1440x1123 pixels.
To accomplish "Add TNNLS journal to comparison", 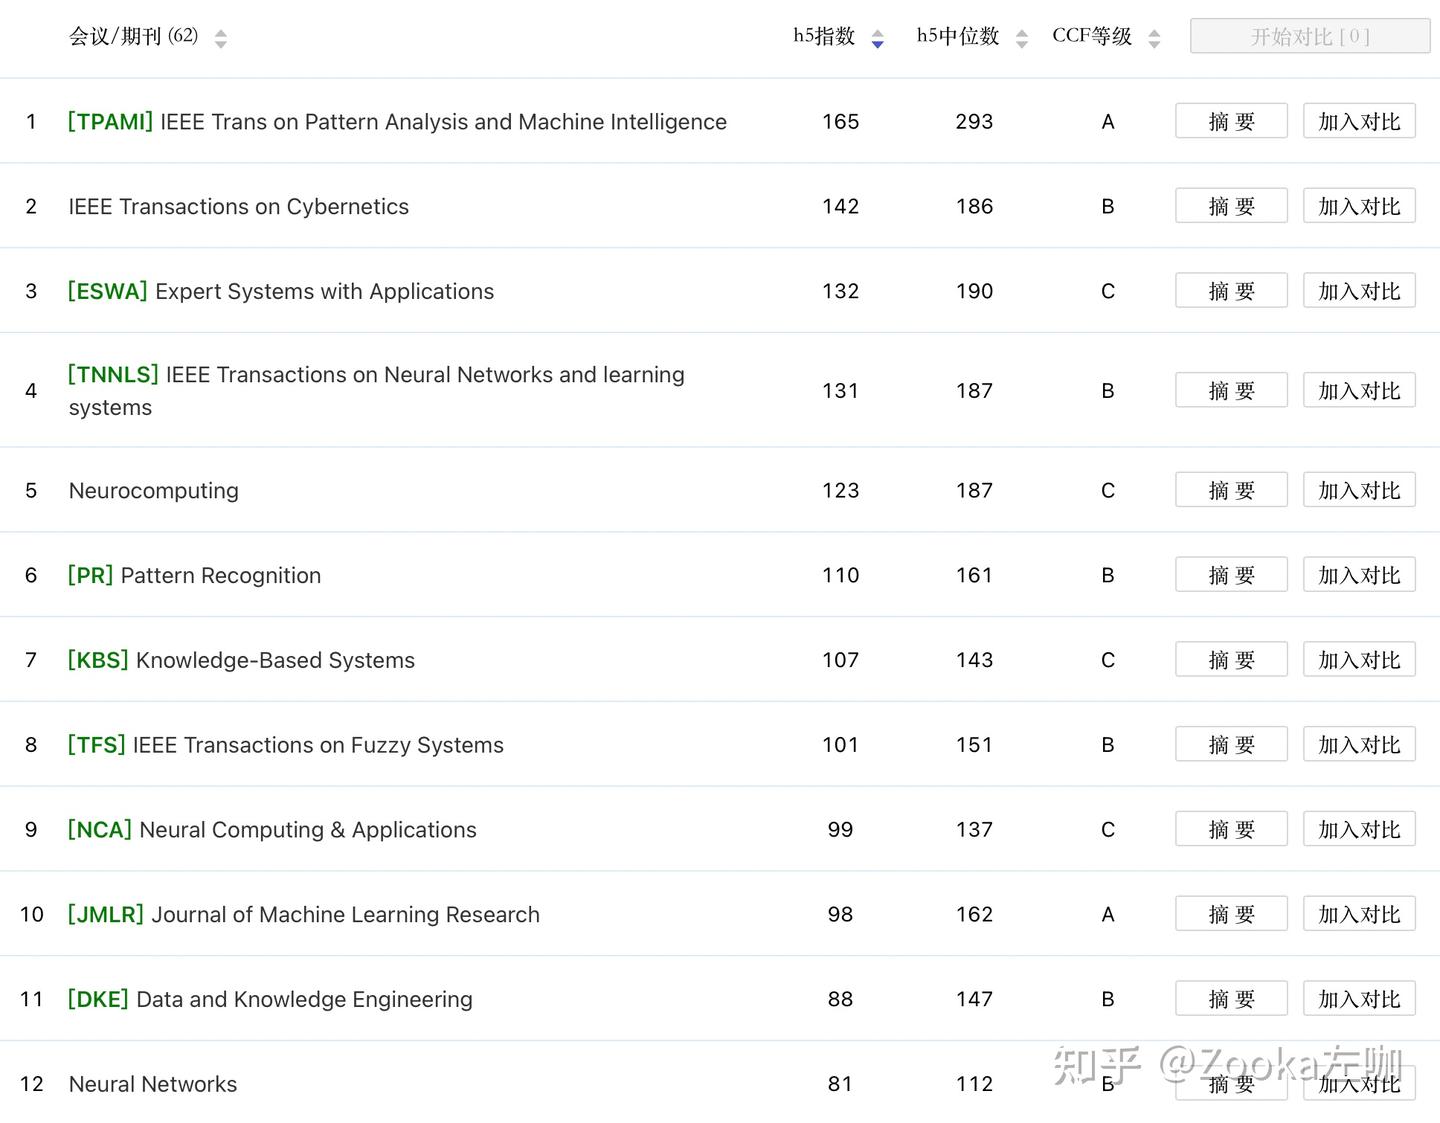I will 1359,390.
